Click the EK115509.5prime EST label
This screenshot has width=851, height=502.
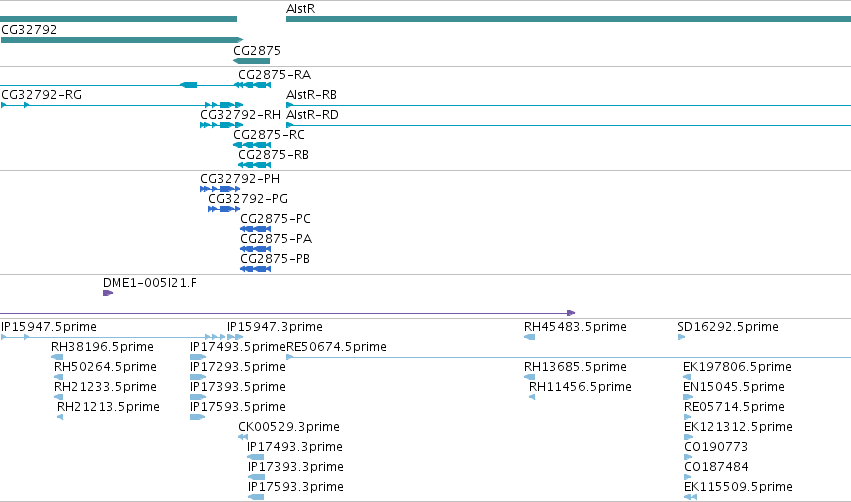coord(738,487)
